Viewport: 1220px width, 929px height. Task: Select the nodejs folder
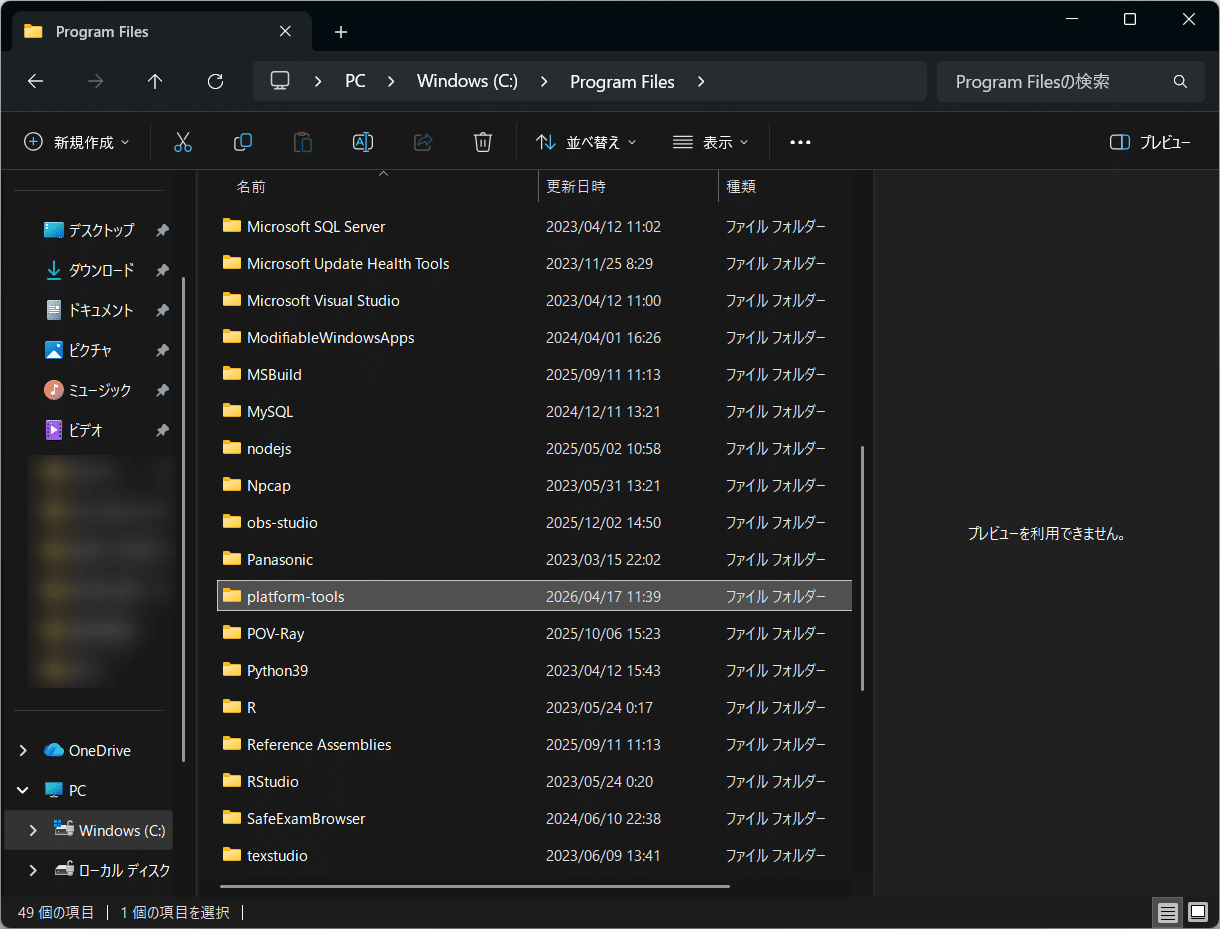point(535,448)
